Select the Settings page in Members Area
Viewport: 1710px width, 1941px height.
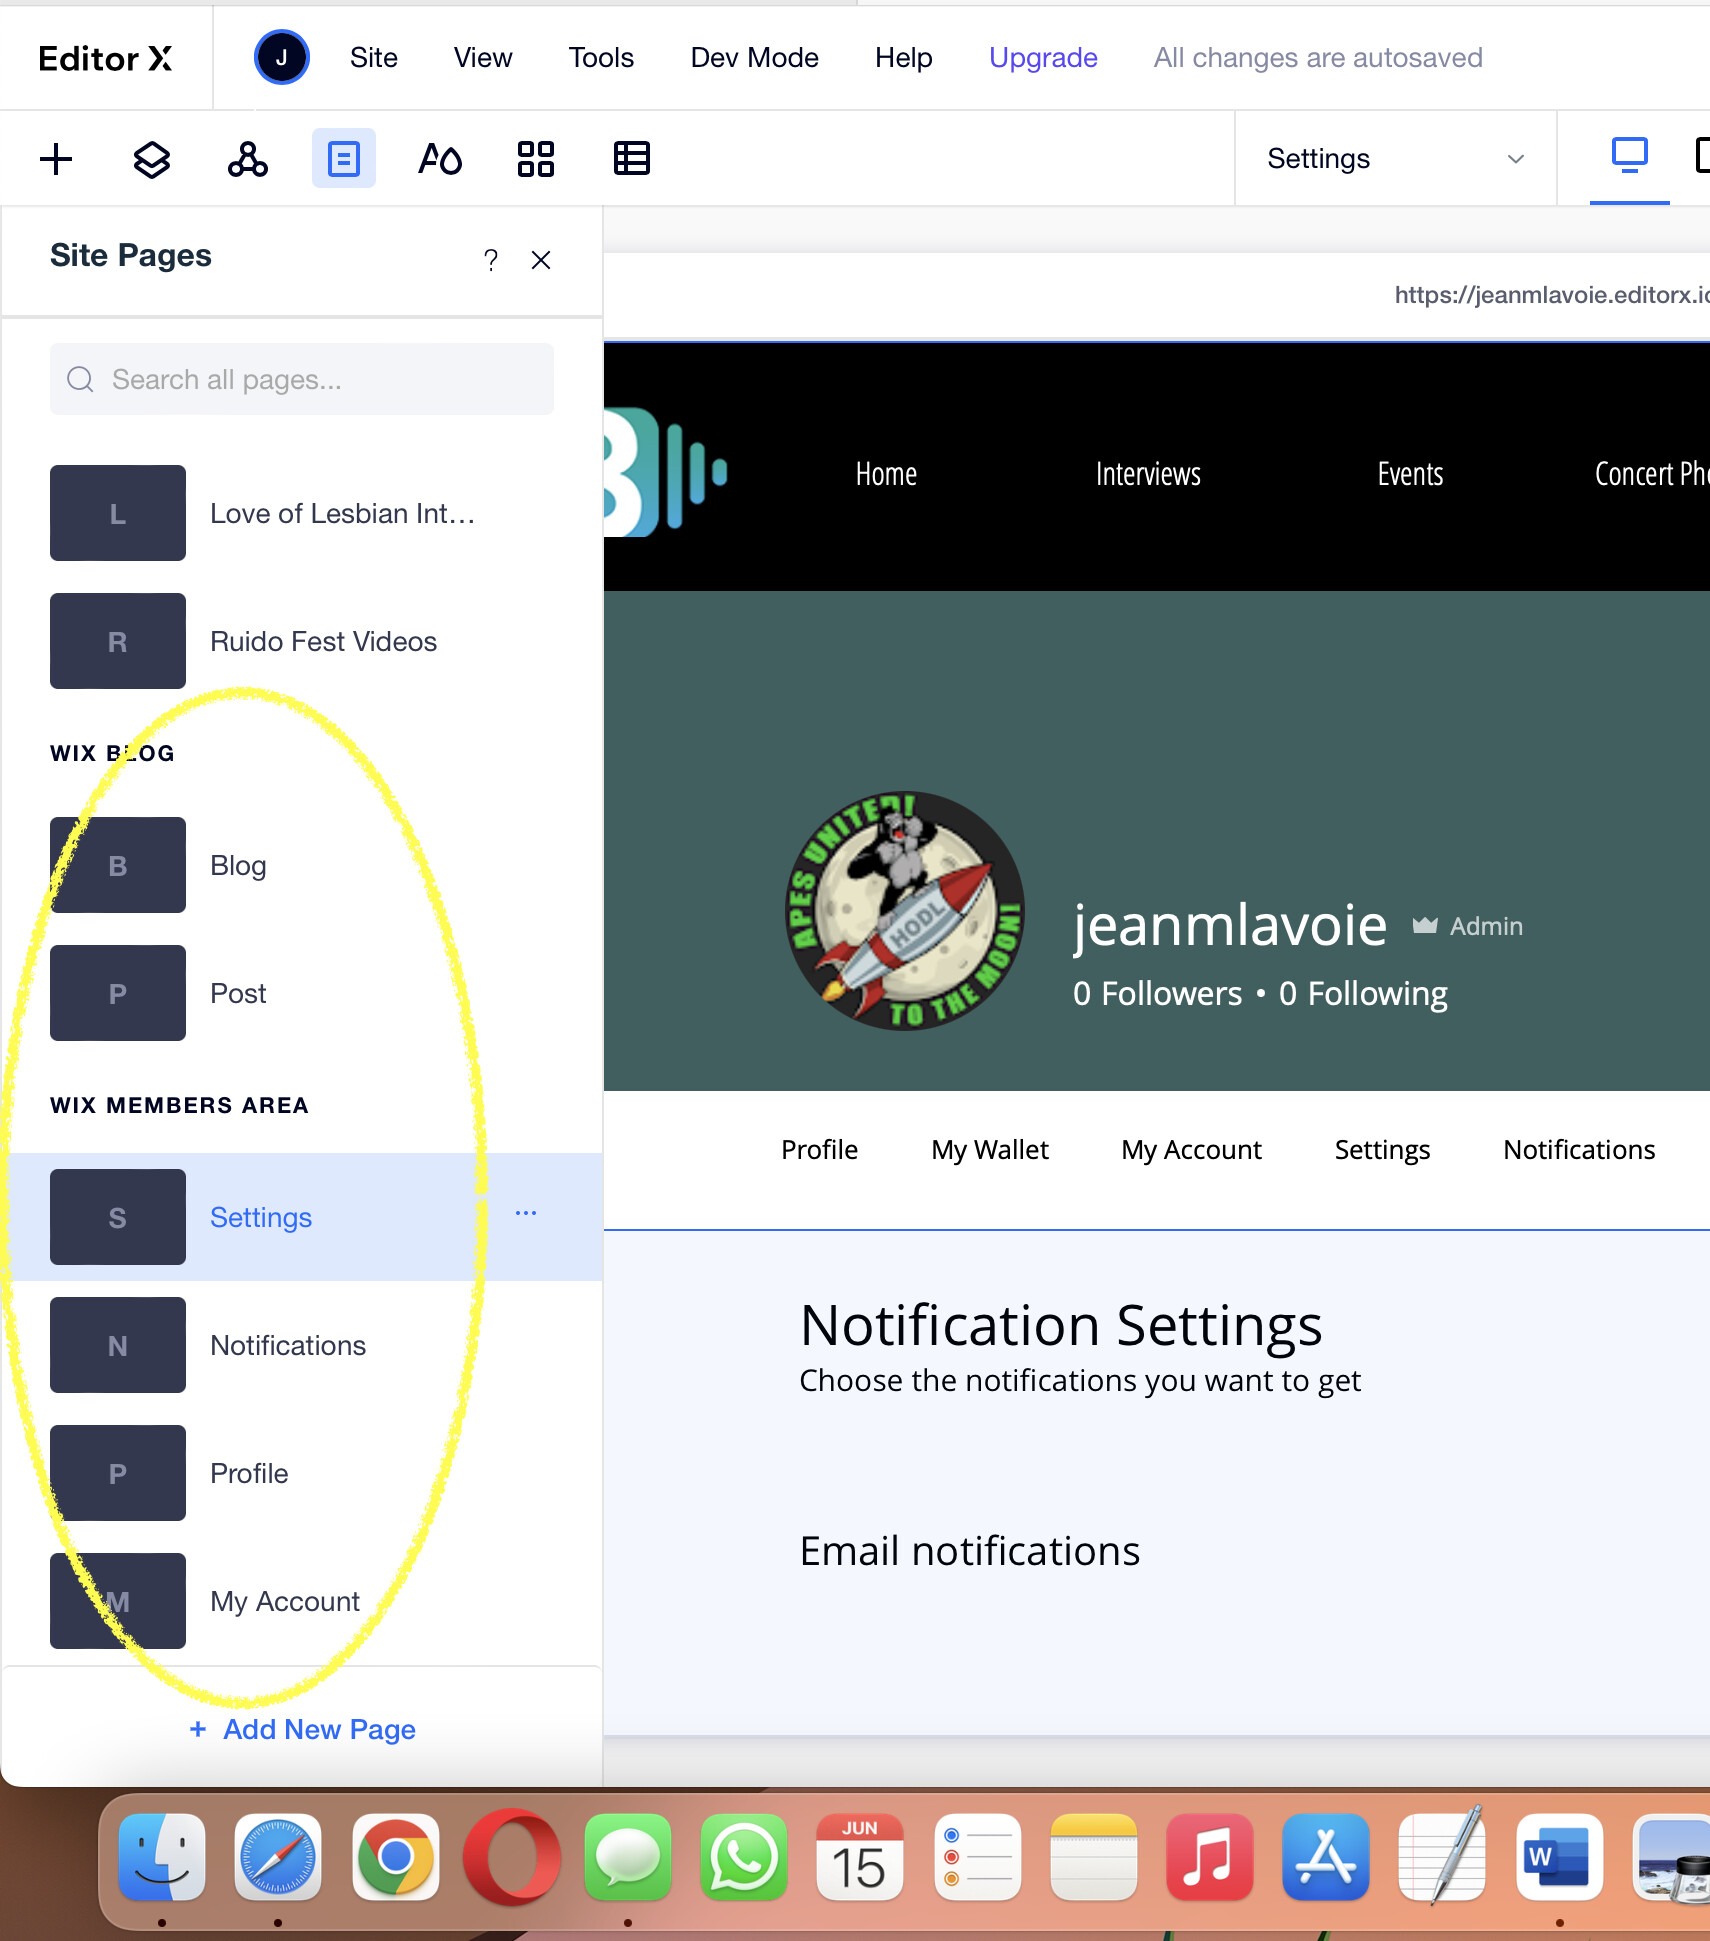pyautogui.click(x=302, y=1217)
